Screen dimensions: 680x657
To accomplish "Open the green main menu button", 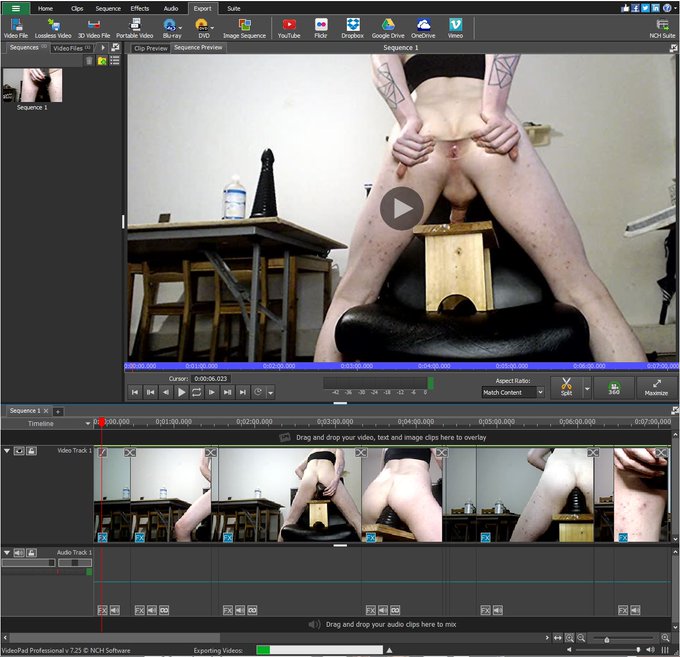I will click(x=16, y=8).
